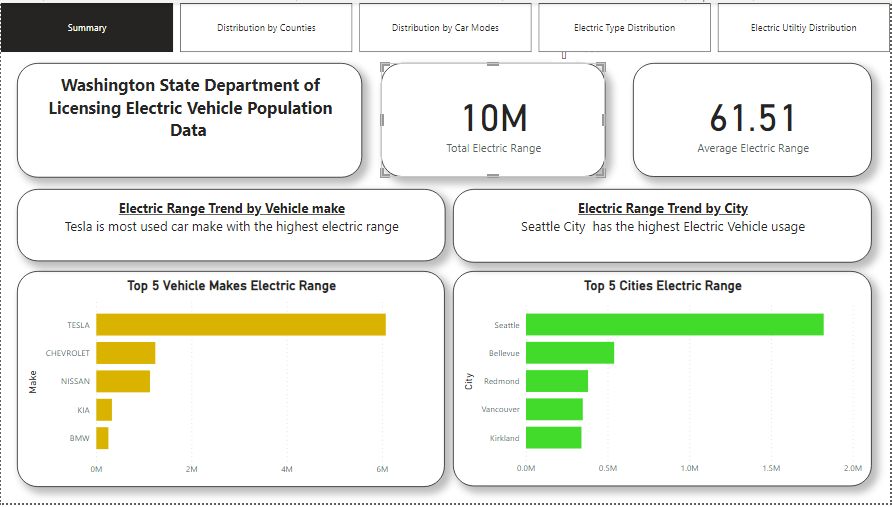The image size is (892, 507).
Task: Select the Seattle bar in cities chart
Action: [674, 325]
